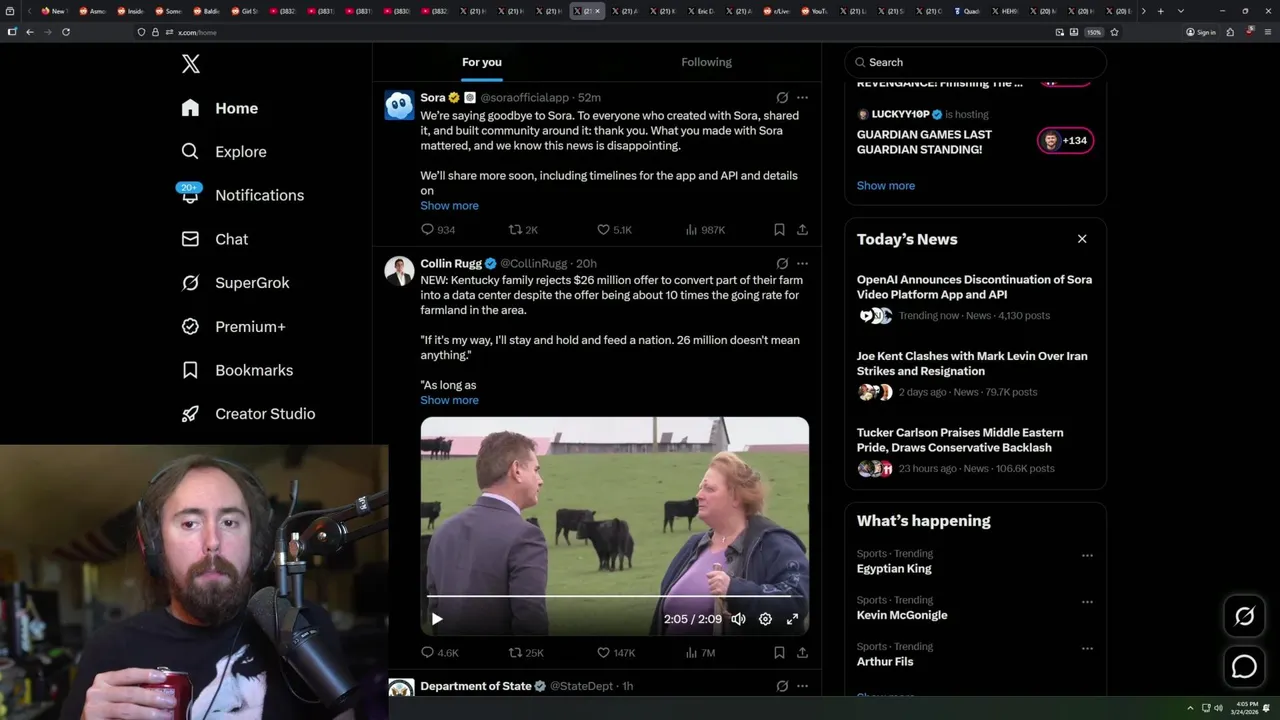The width and height of the screenshot is (1280, 720).
Task: Open Chat from the sidebar
Action: coord(215,239)
